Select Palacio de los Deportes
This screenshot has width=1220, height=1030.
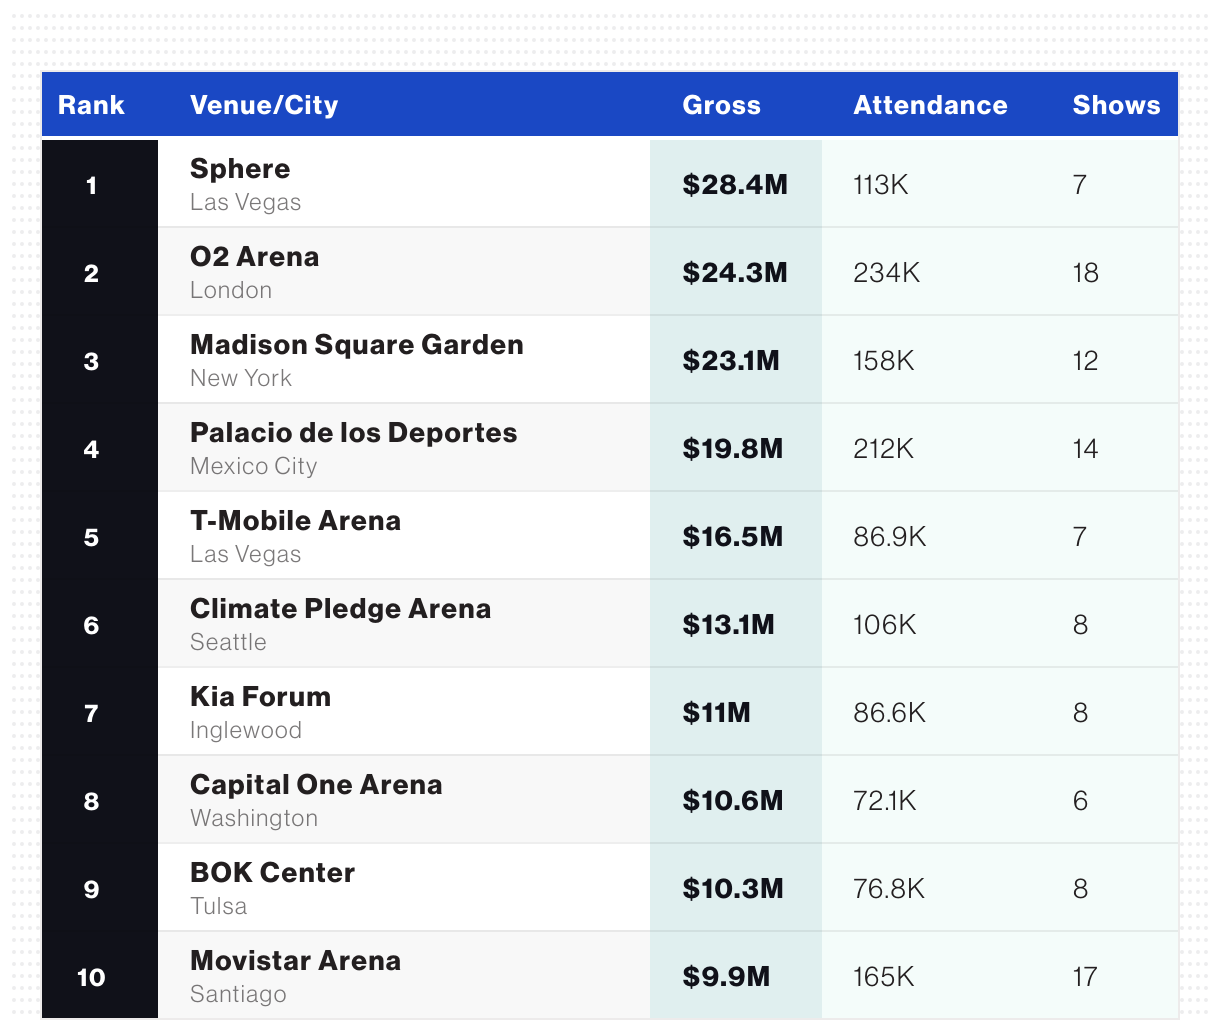[353, 433]
